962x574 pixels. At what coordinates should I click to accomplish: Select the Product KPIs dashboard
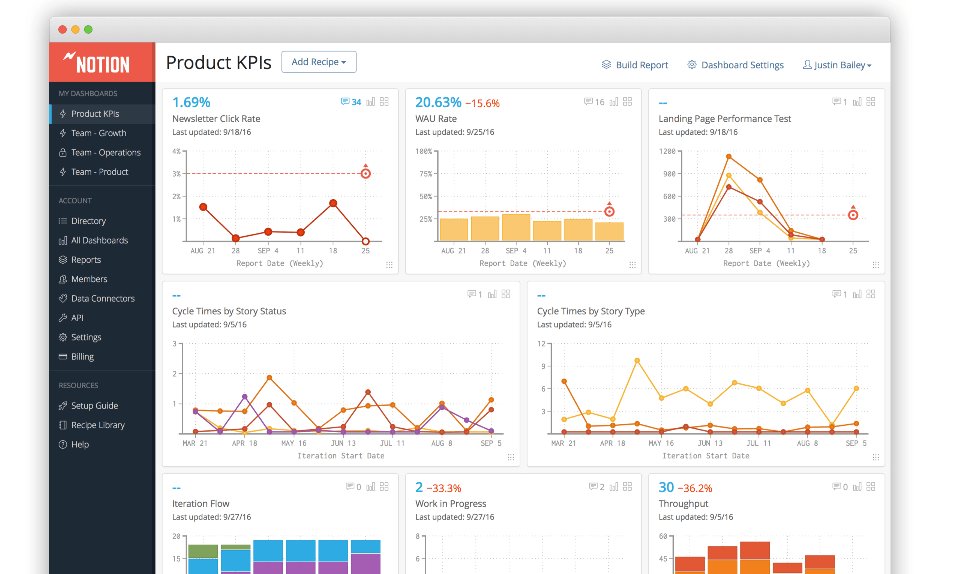click(102, 113)
